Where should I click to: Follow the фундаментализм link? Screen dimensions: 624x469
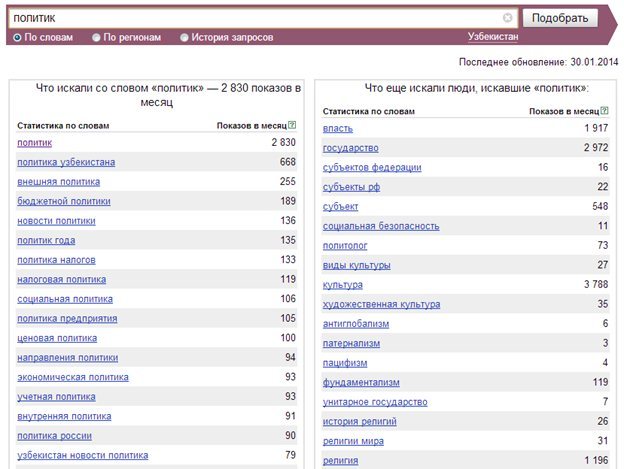click(x=361, y=383)
